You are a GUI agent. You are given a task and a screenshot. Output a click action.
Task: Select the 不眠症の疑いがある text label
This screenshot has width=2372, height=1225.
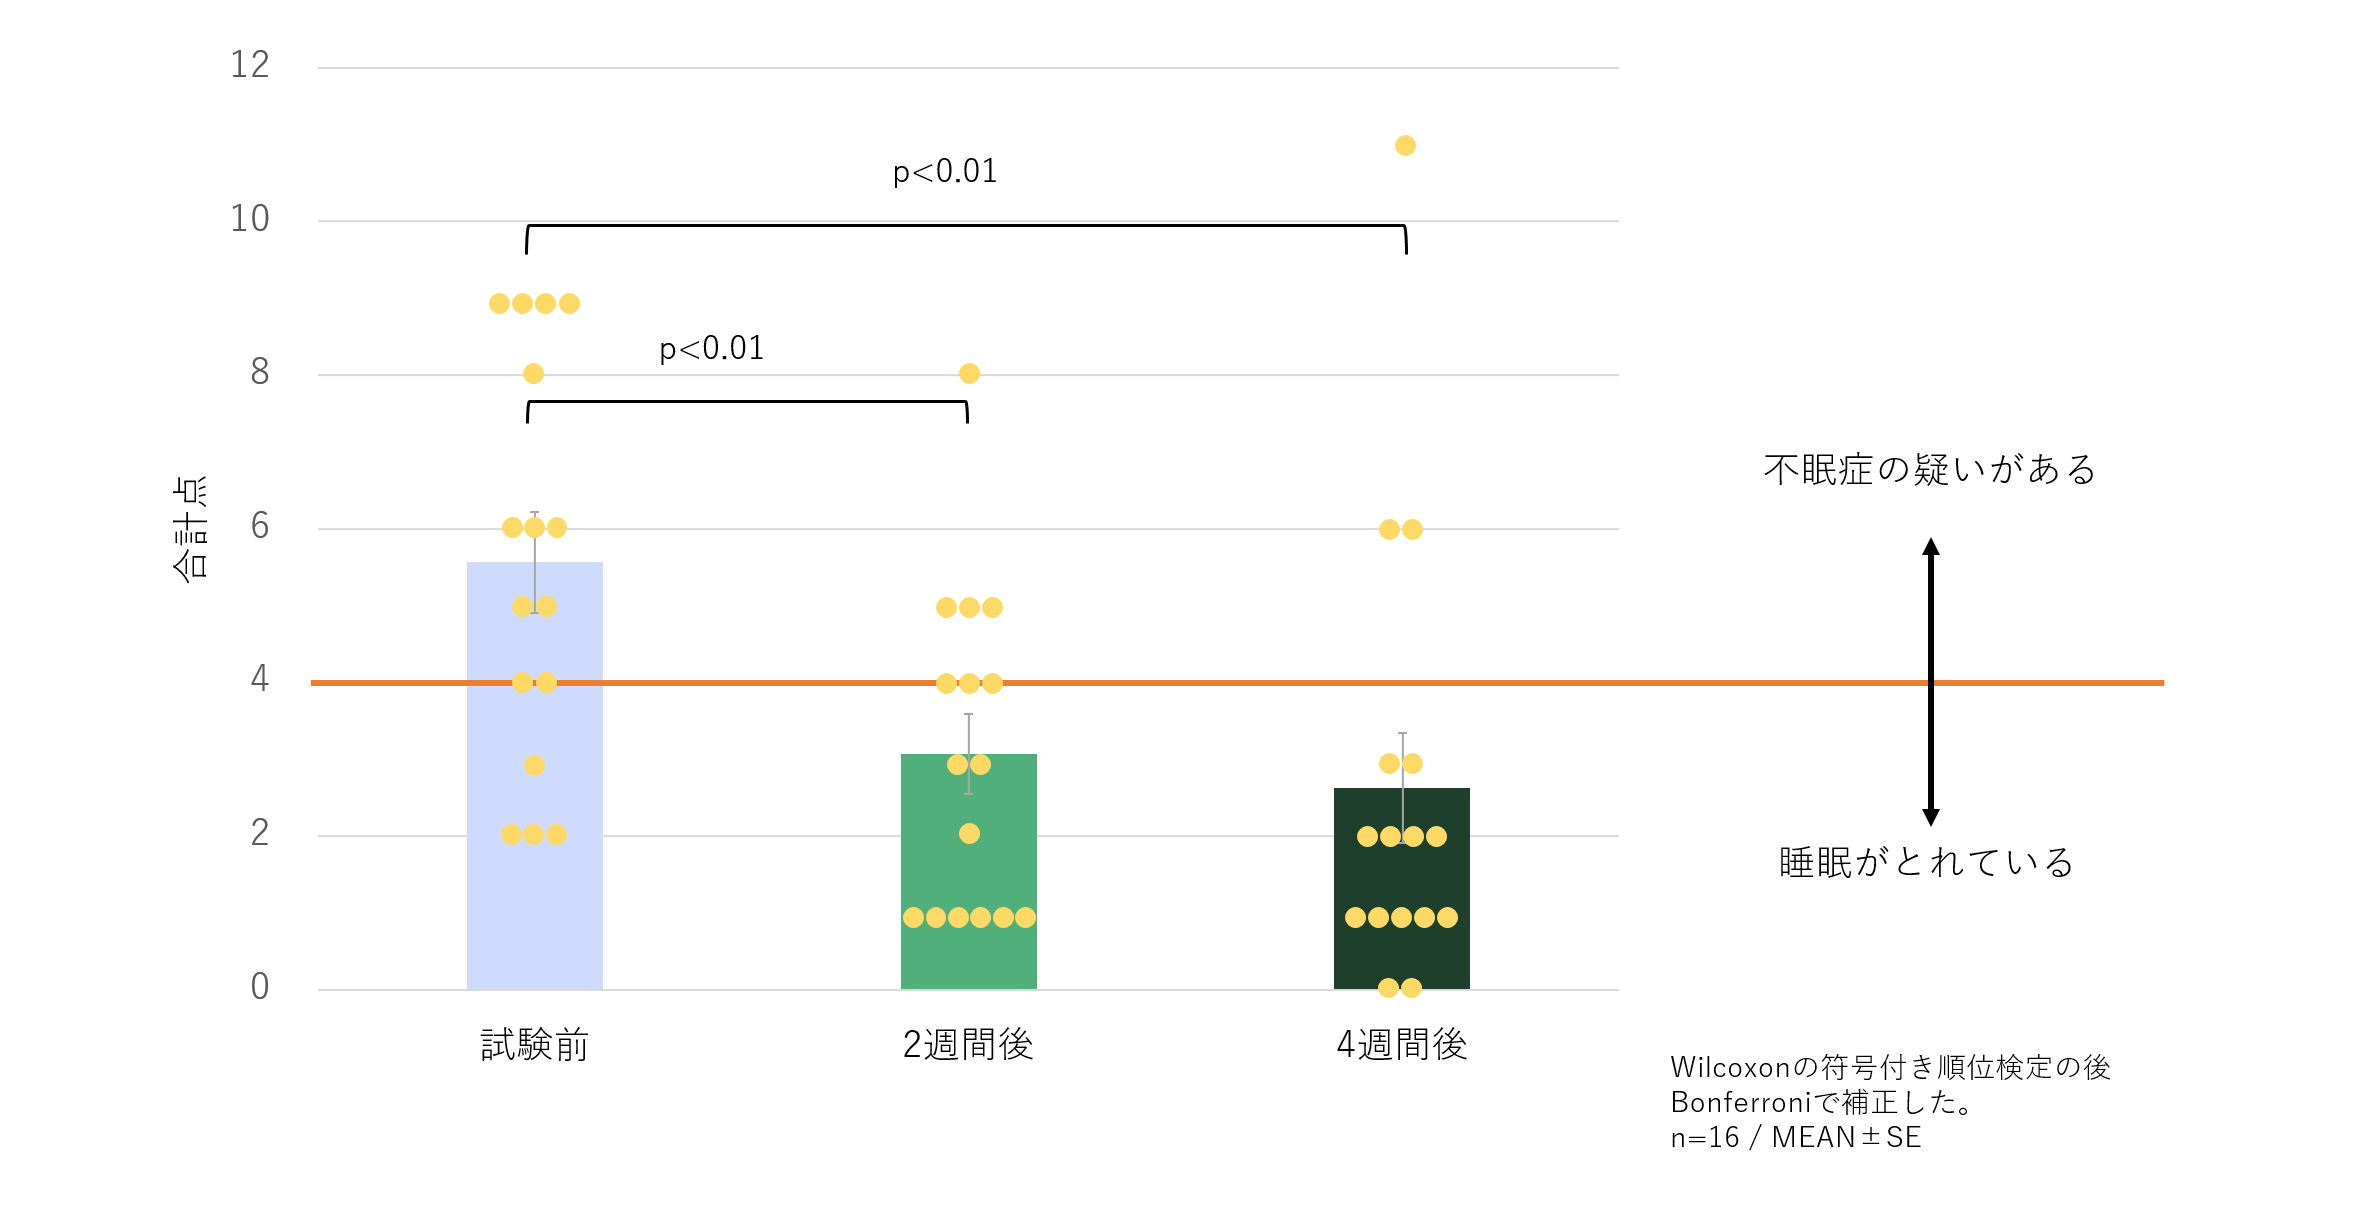(x=1929, y=469)
